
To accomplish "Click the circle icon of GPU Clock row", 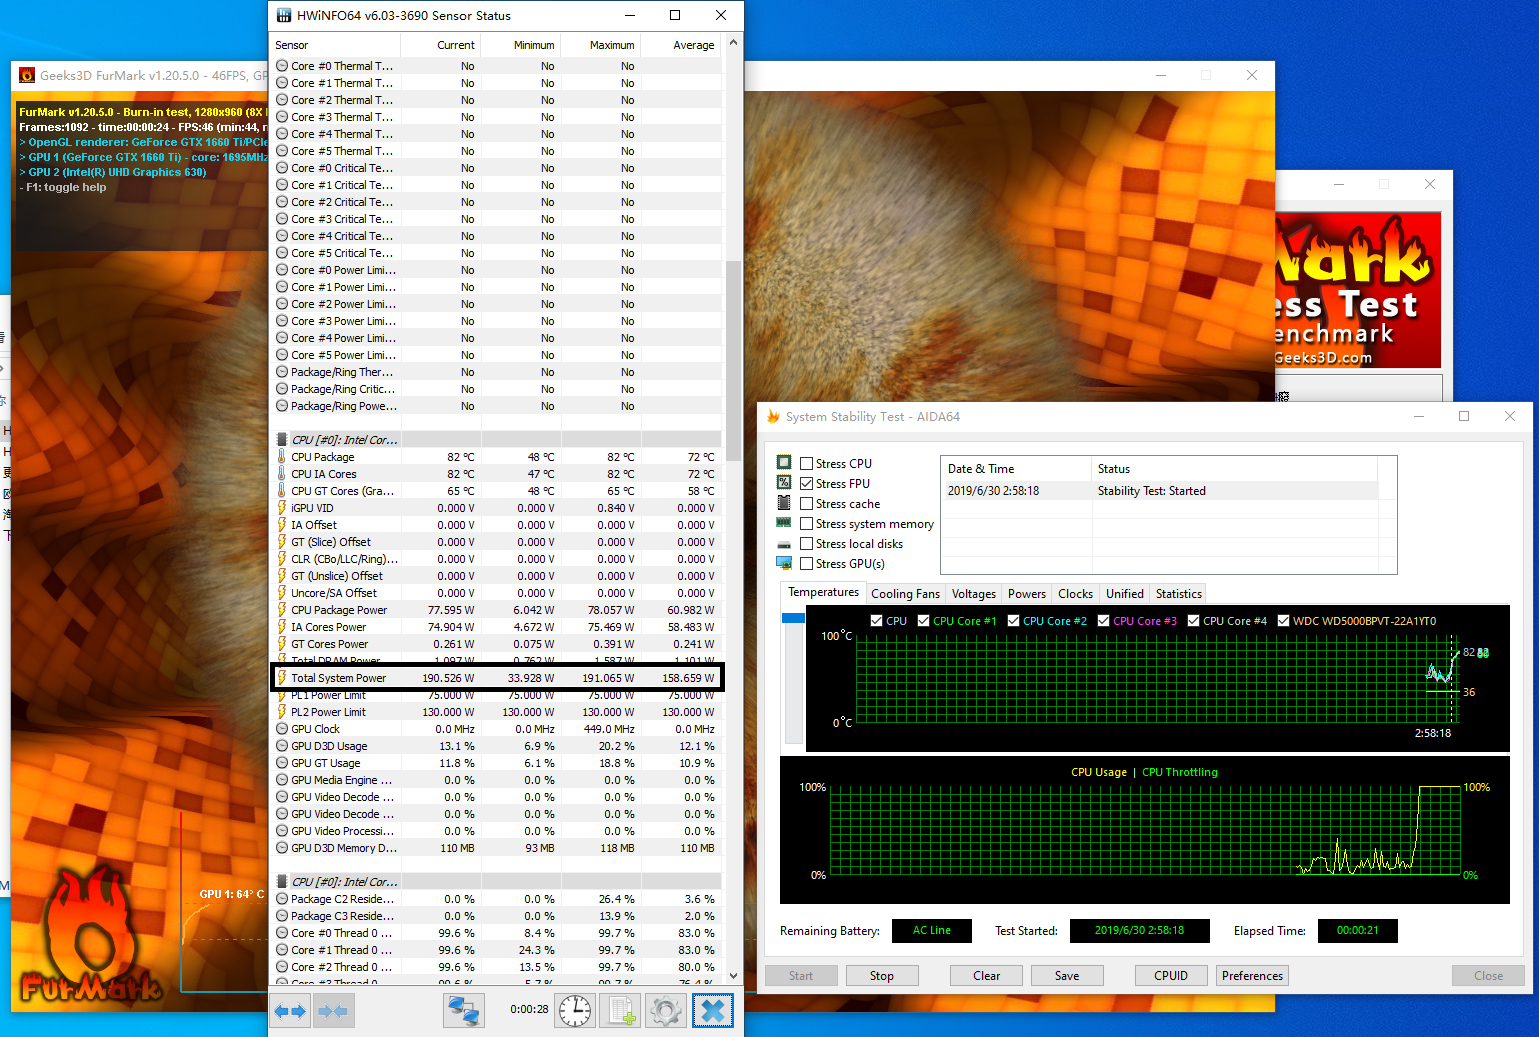I will click(x=282, y=729).
